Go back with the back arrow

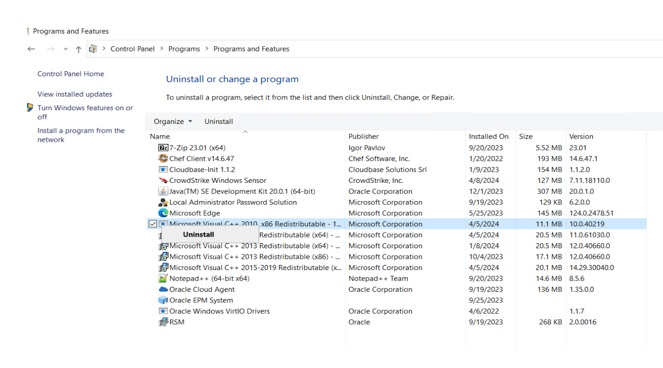(31, 49)
